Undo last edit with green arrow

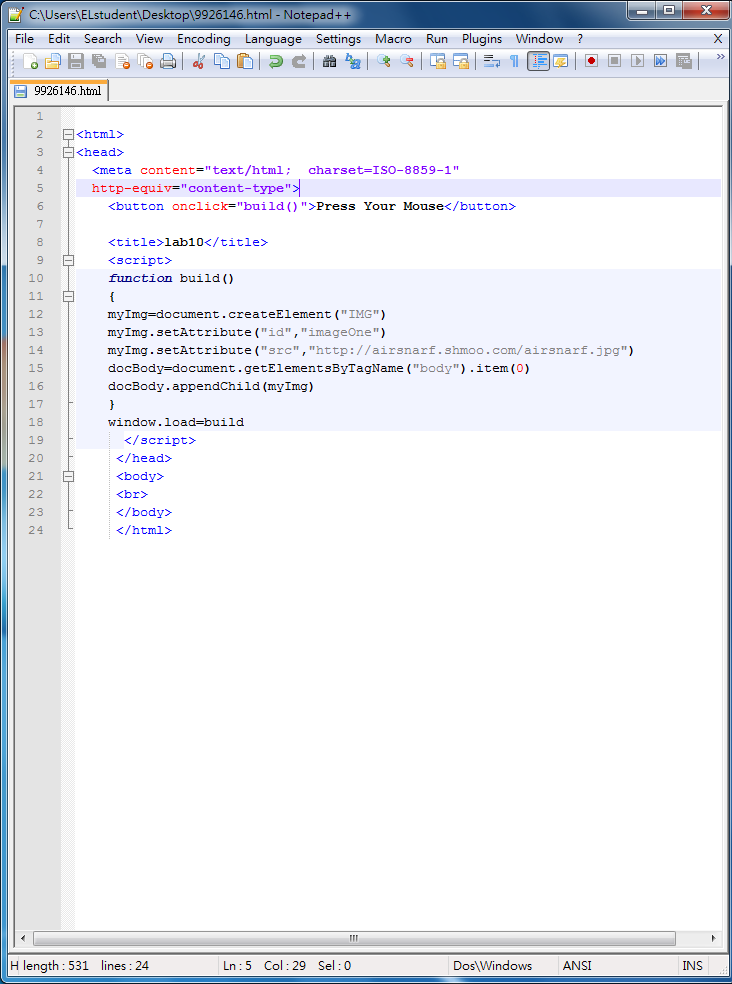(275, 61)
